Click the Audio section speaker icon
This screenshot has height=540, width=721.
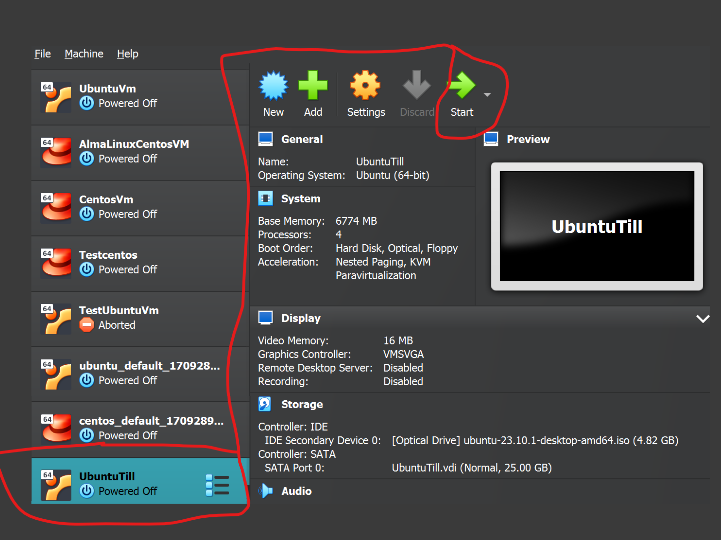[x=265, y=491]
